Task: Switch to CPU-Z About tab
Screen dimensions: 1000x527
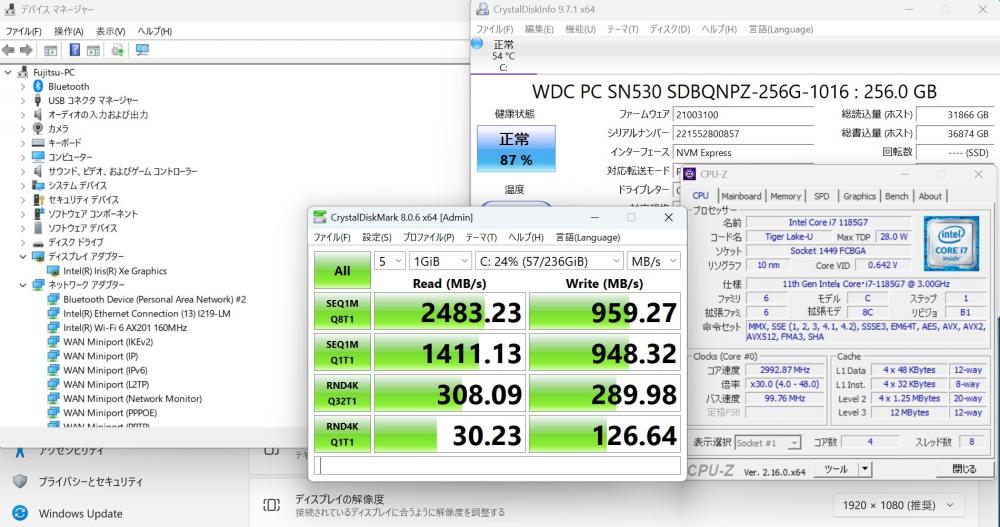Action: click(930, 197)
